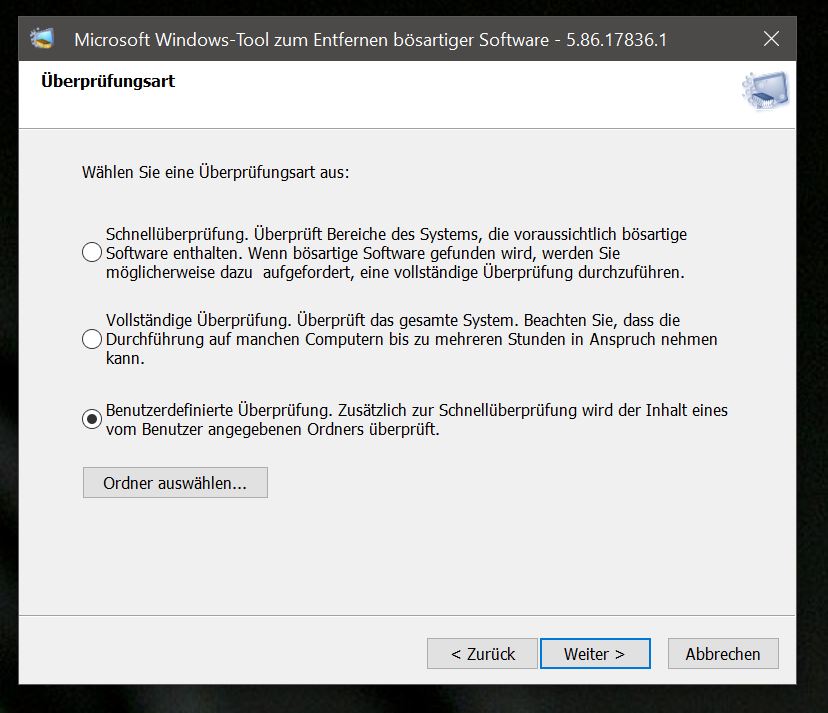828x713 pixels.
Task: Select the Vollständige Überprüfung radio button
Action: pyautogui.click(x=92, y=339)
